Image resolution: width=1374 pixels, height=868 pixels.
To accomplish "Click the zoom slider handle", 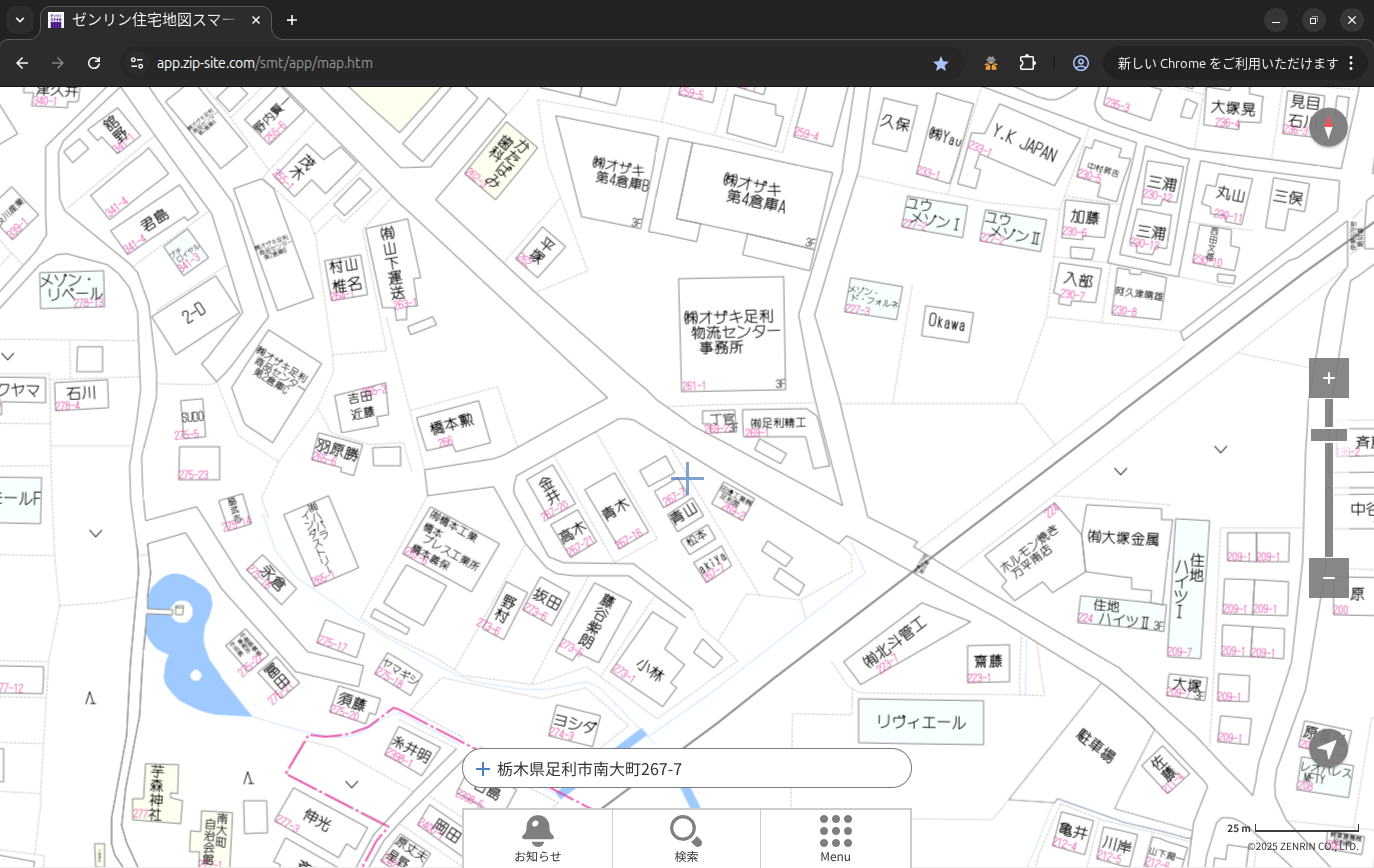I will (1329, 435).
